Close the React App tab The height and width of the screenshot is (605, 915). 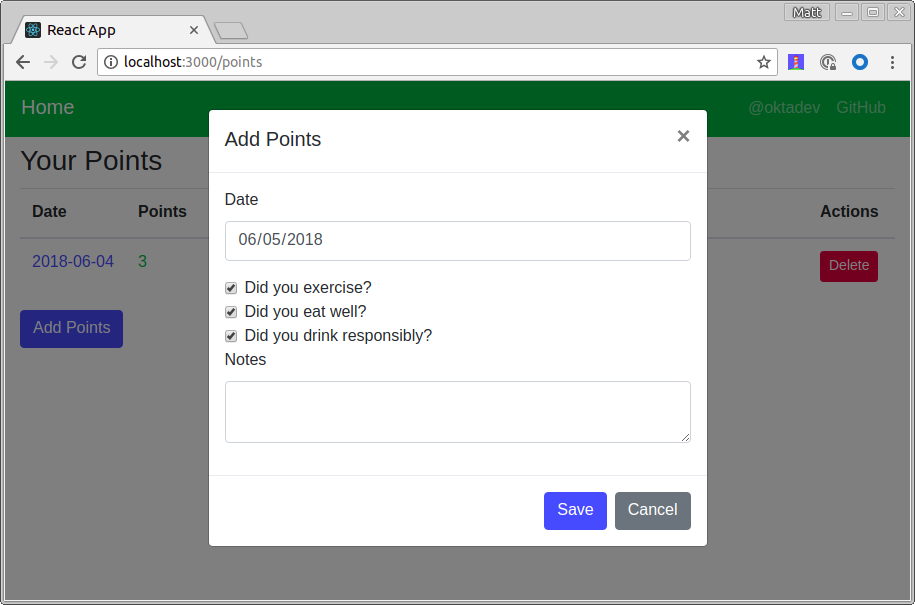194,30
